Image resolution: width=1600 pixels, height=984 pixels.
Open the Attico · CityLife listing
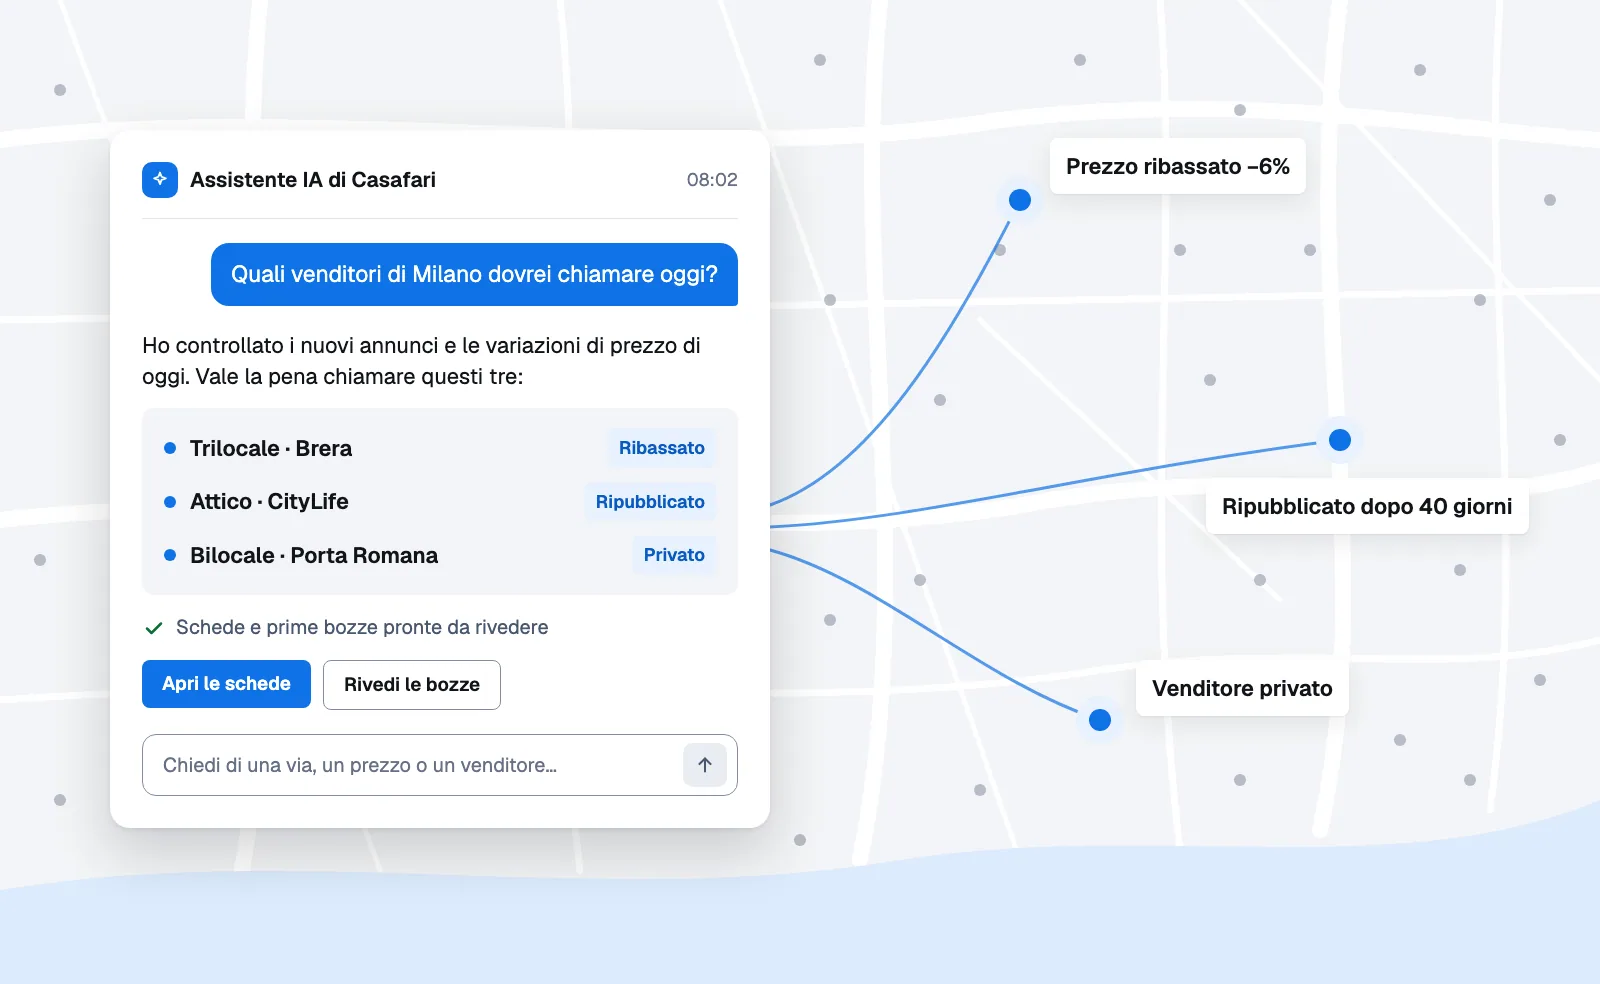point(269,502)
